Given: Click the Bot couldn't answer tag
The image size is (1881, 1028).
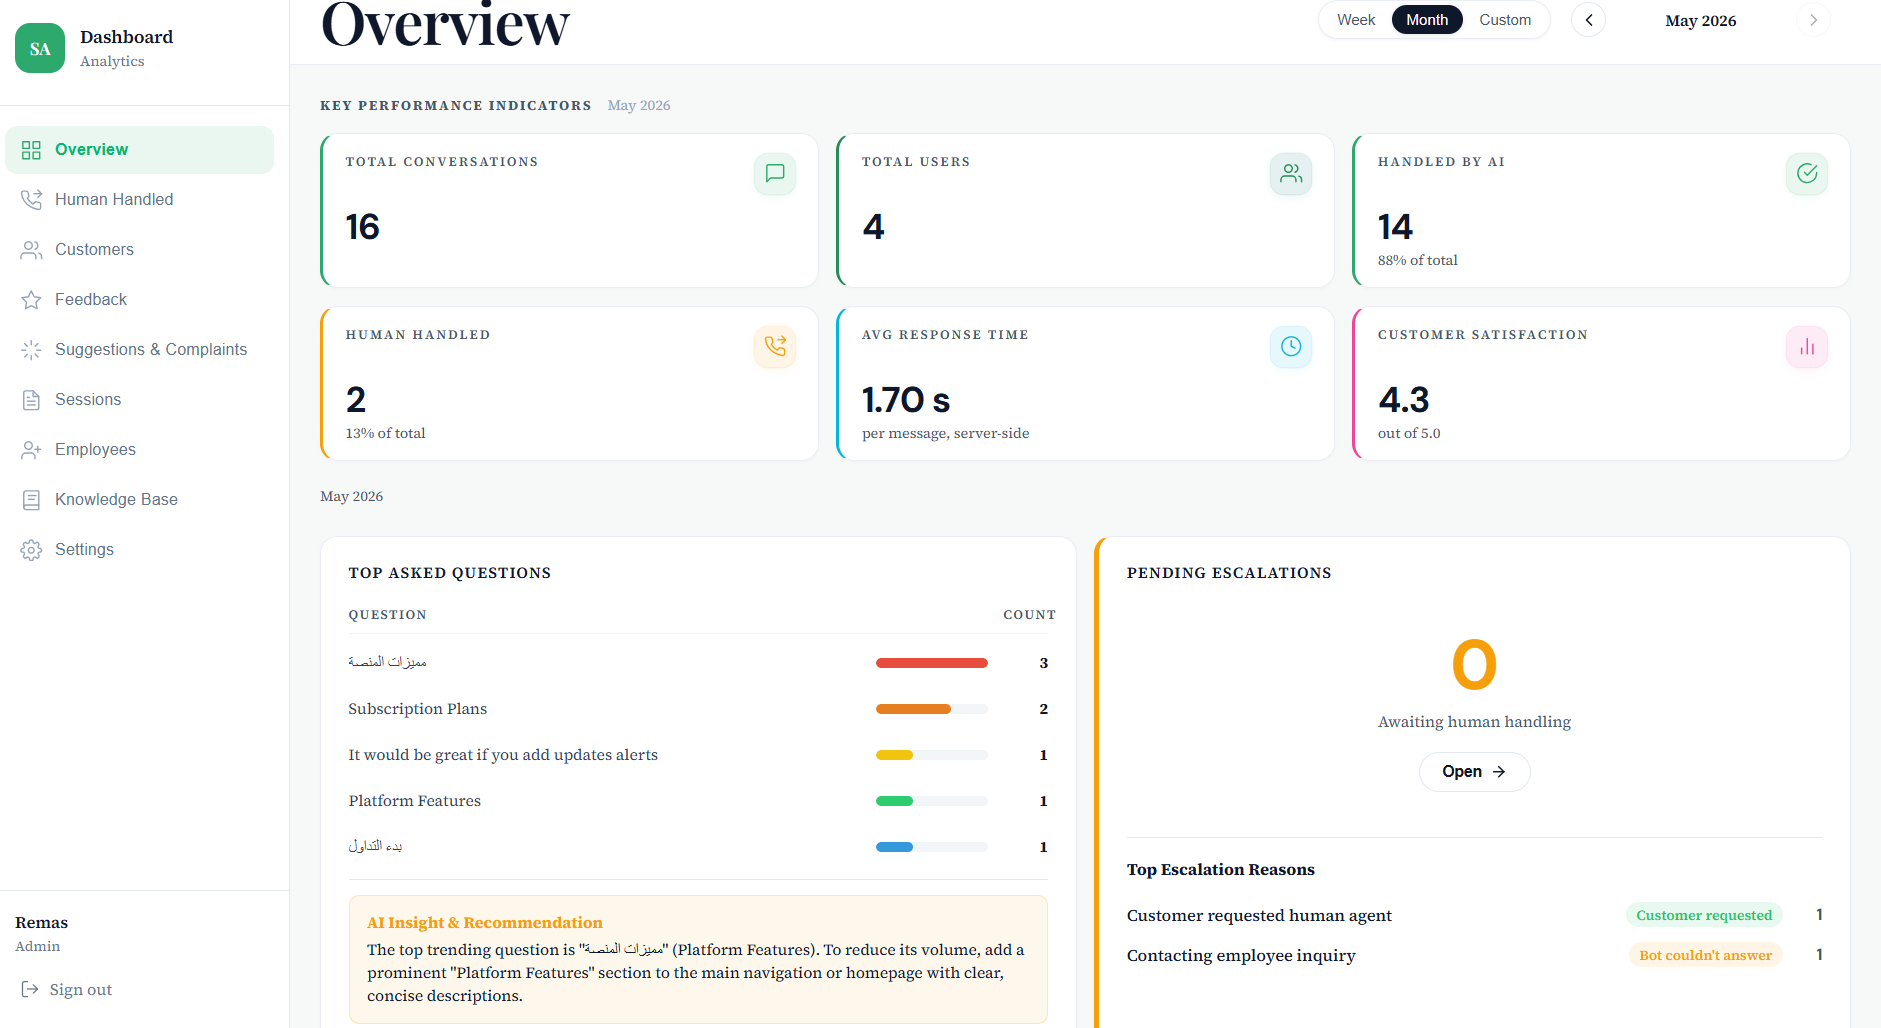Looking at the screenshot, I should [x=1705, y=955].
